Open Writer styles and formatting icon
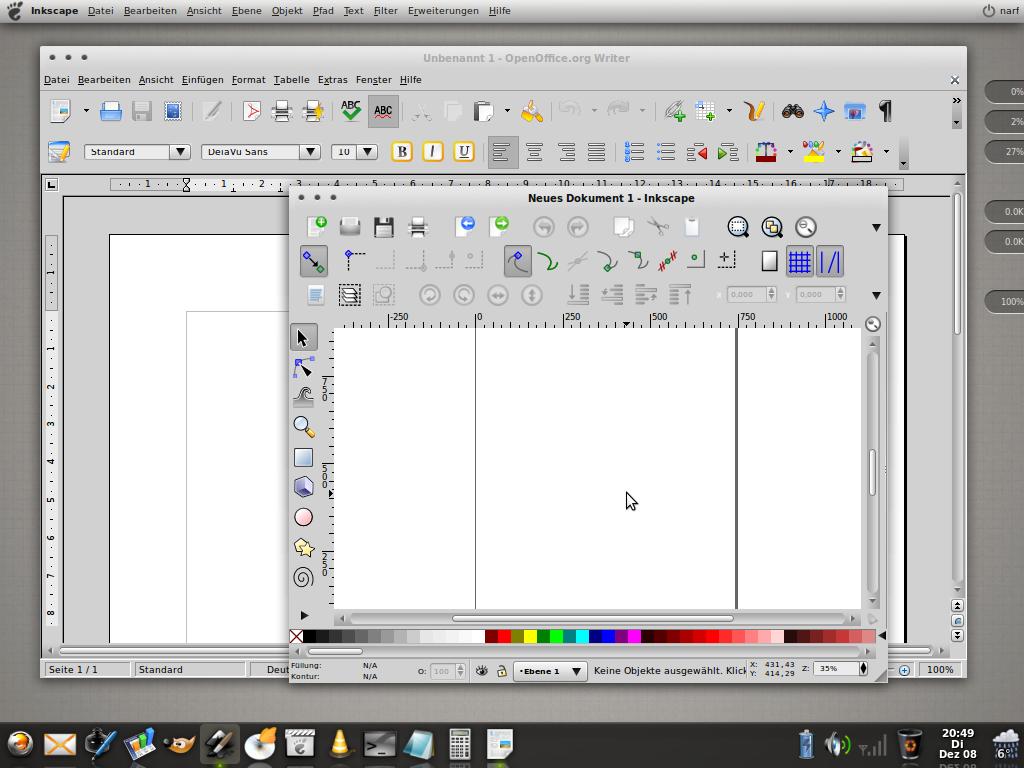Image resolution: width=1024 pixels, height=768 pixels. (59, 152)
